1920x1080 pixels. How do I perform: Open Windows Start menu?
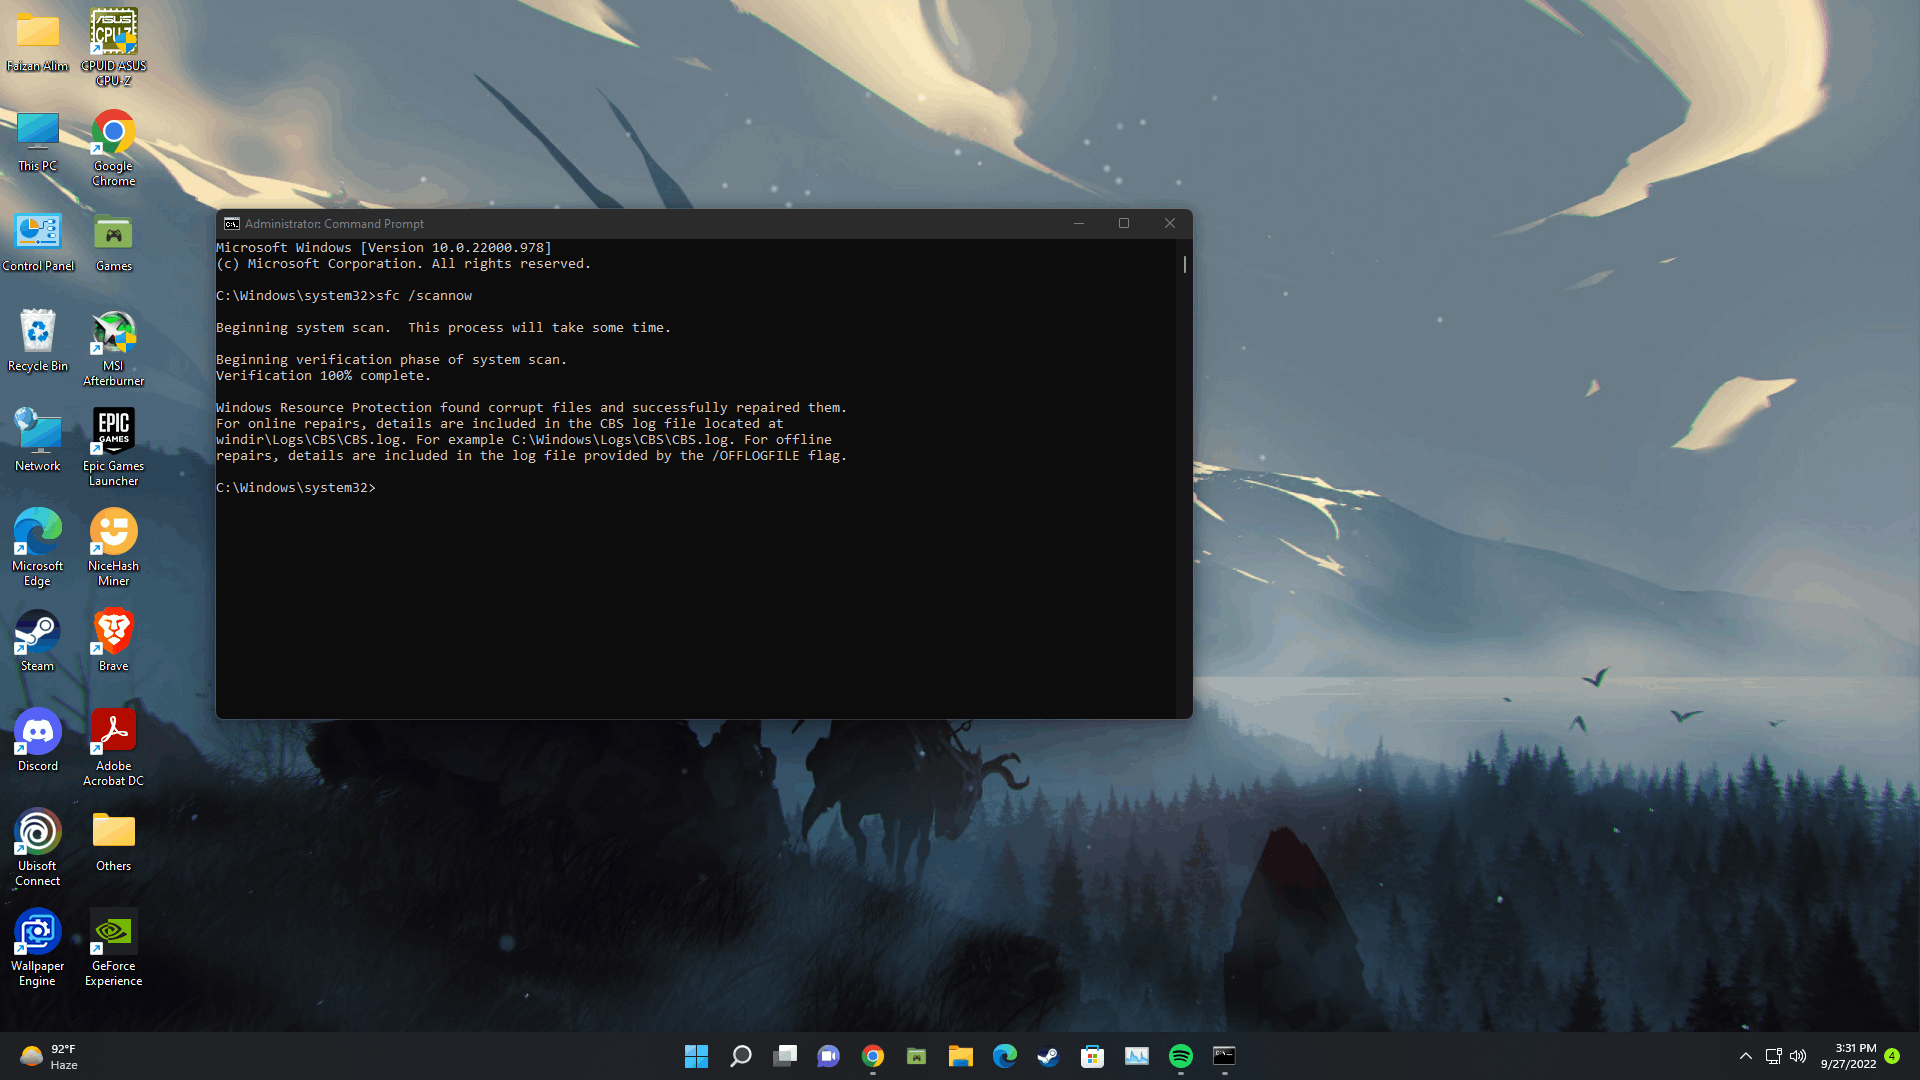(695, 1055)
